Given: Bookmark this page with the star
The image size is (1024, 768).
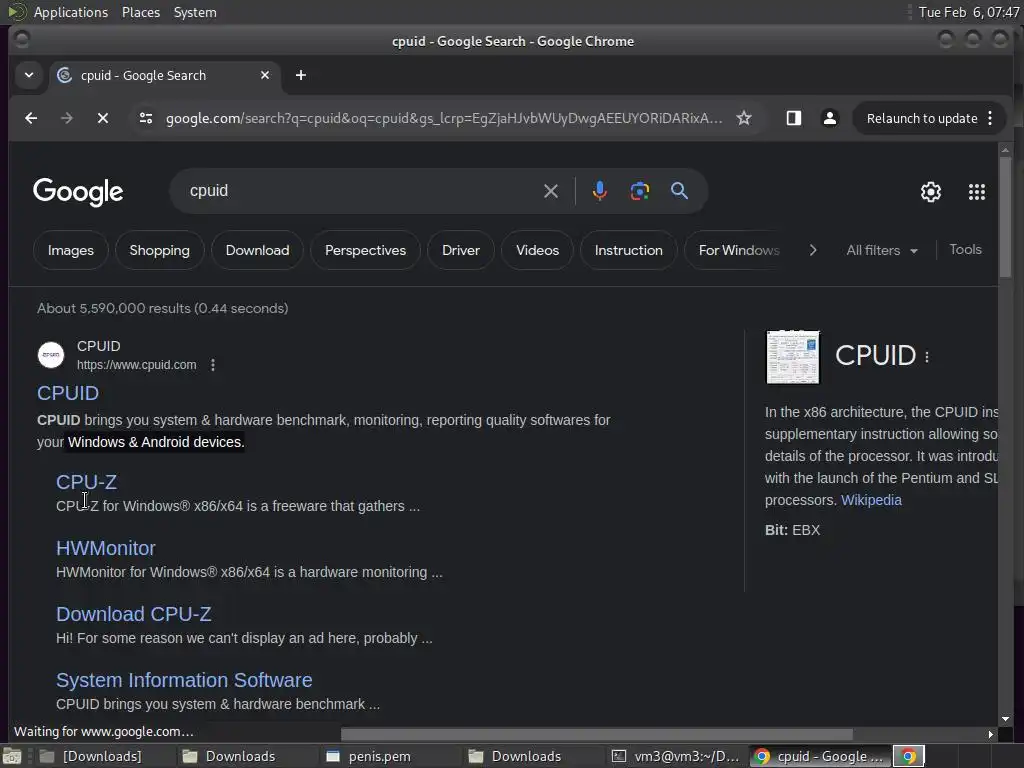Looking at the screenshot, I should pos(744,118).
